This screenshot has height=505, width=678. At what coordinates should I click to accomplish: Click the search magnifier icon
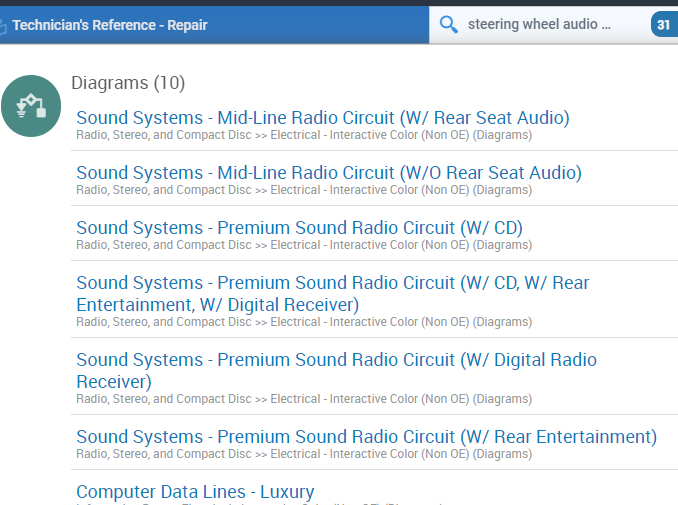tap(449, 24)
